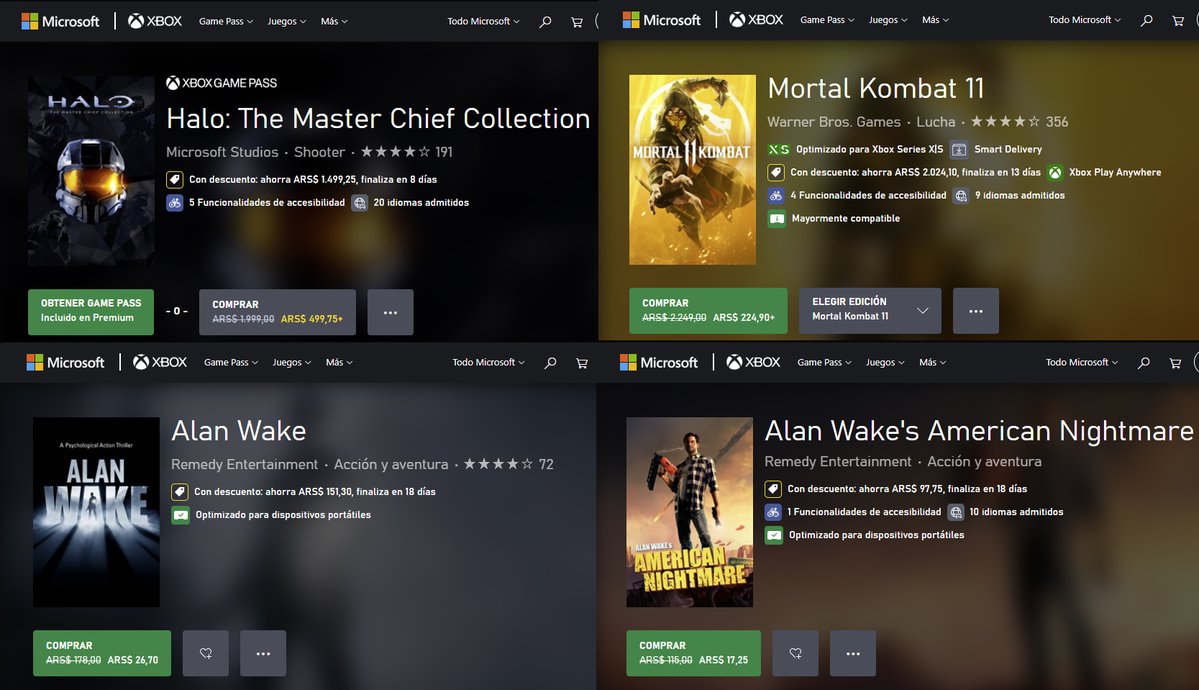Expand Más menu on Alan Wake page
Screen dimensions: 1199x690
pyautogui.click(x=340, y=363)
